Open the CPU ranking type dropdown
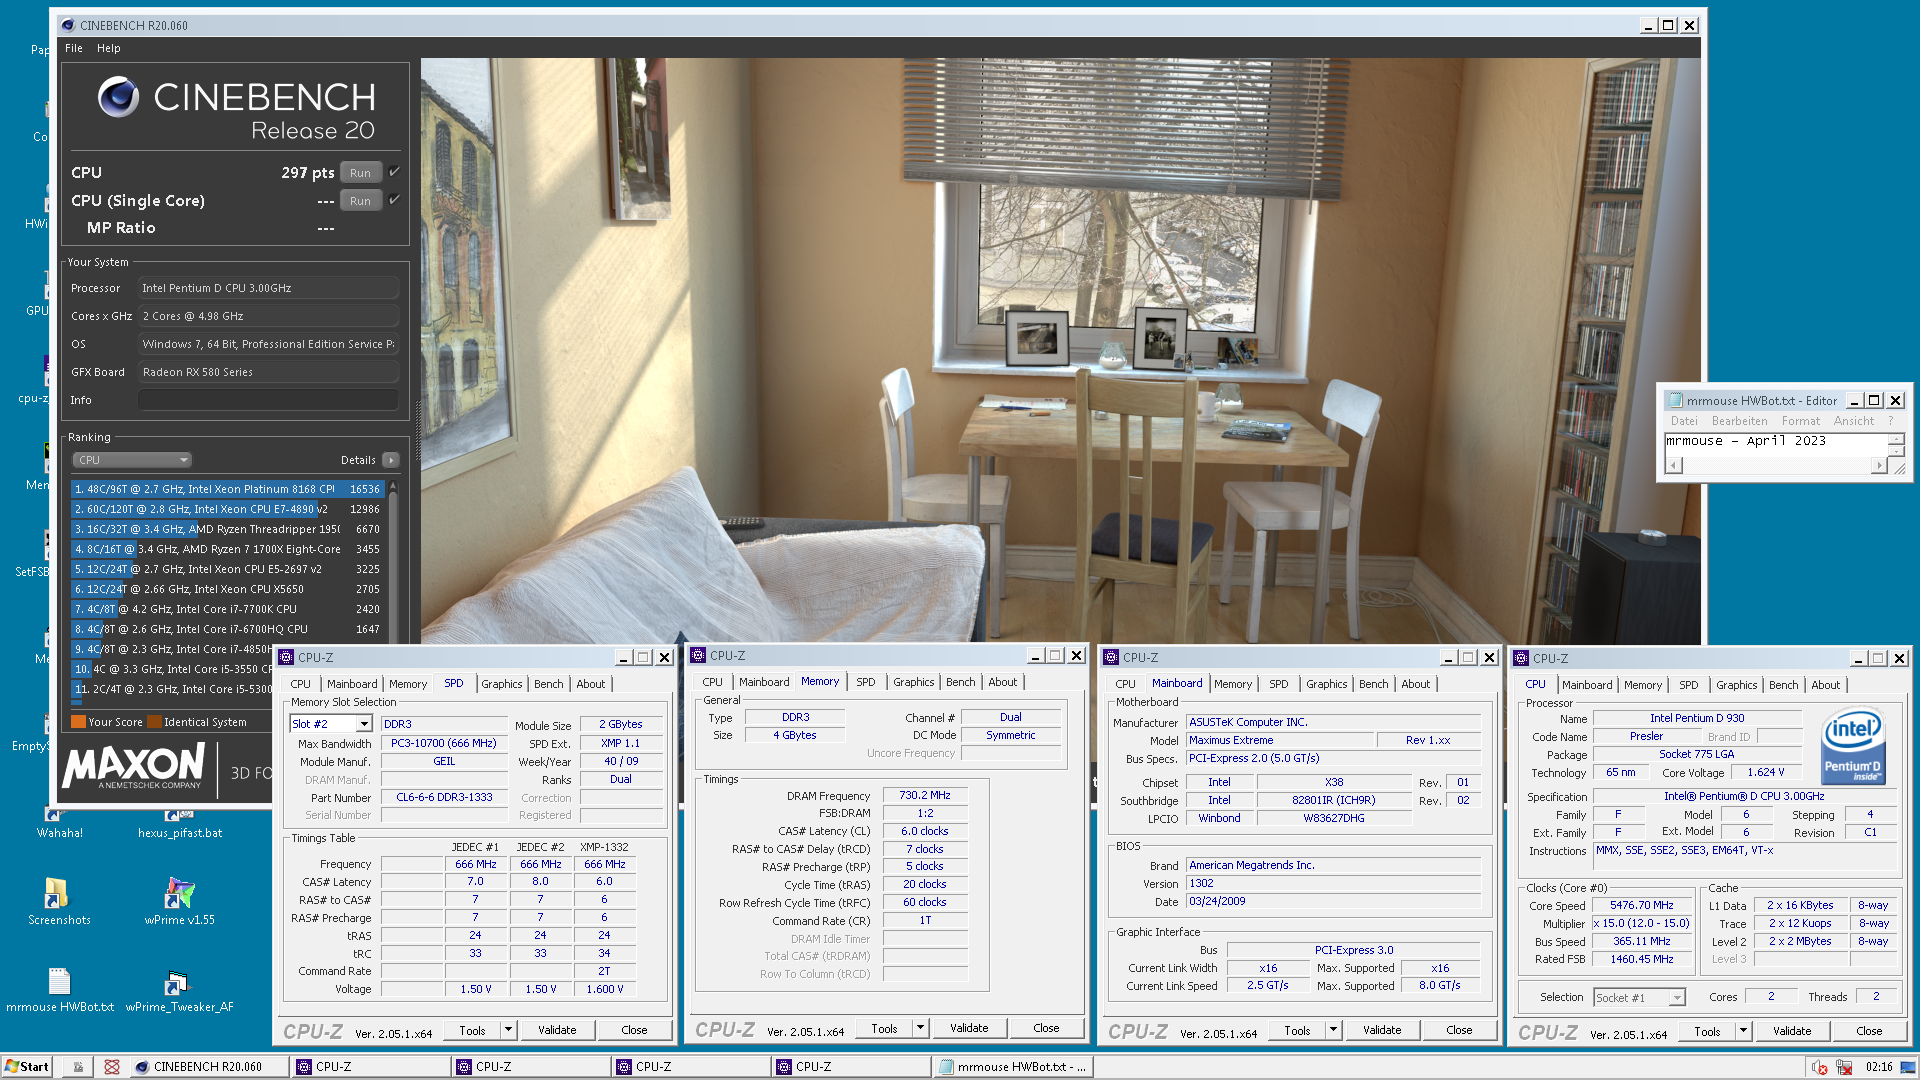Screen dimensions: 1920x1080 pos(132,460)
